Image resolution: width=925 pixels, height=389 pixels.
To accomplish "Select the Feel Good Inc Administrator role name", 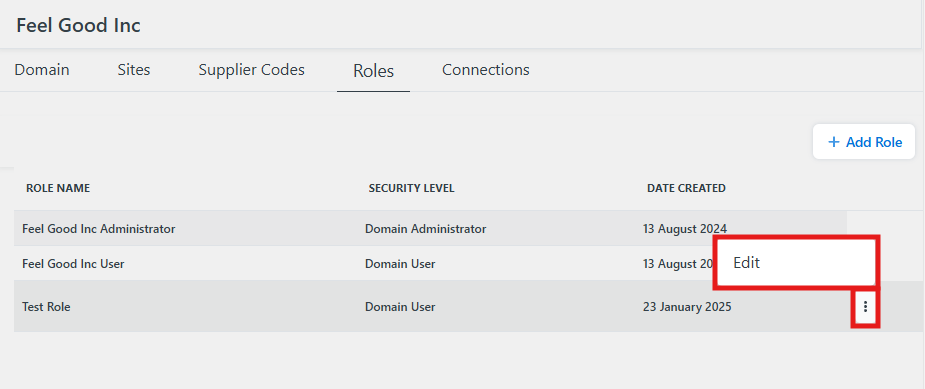I will tap(99, 228).
